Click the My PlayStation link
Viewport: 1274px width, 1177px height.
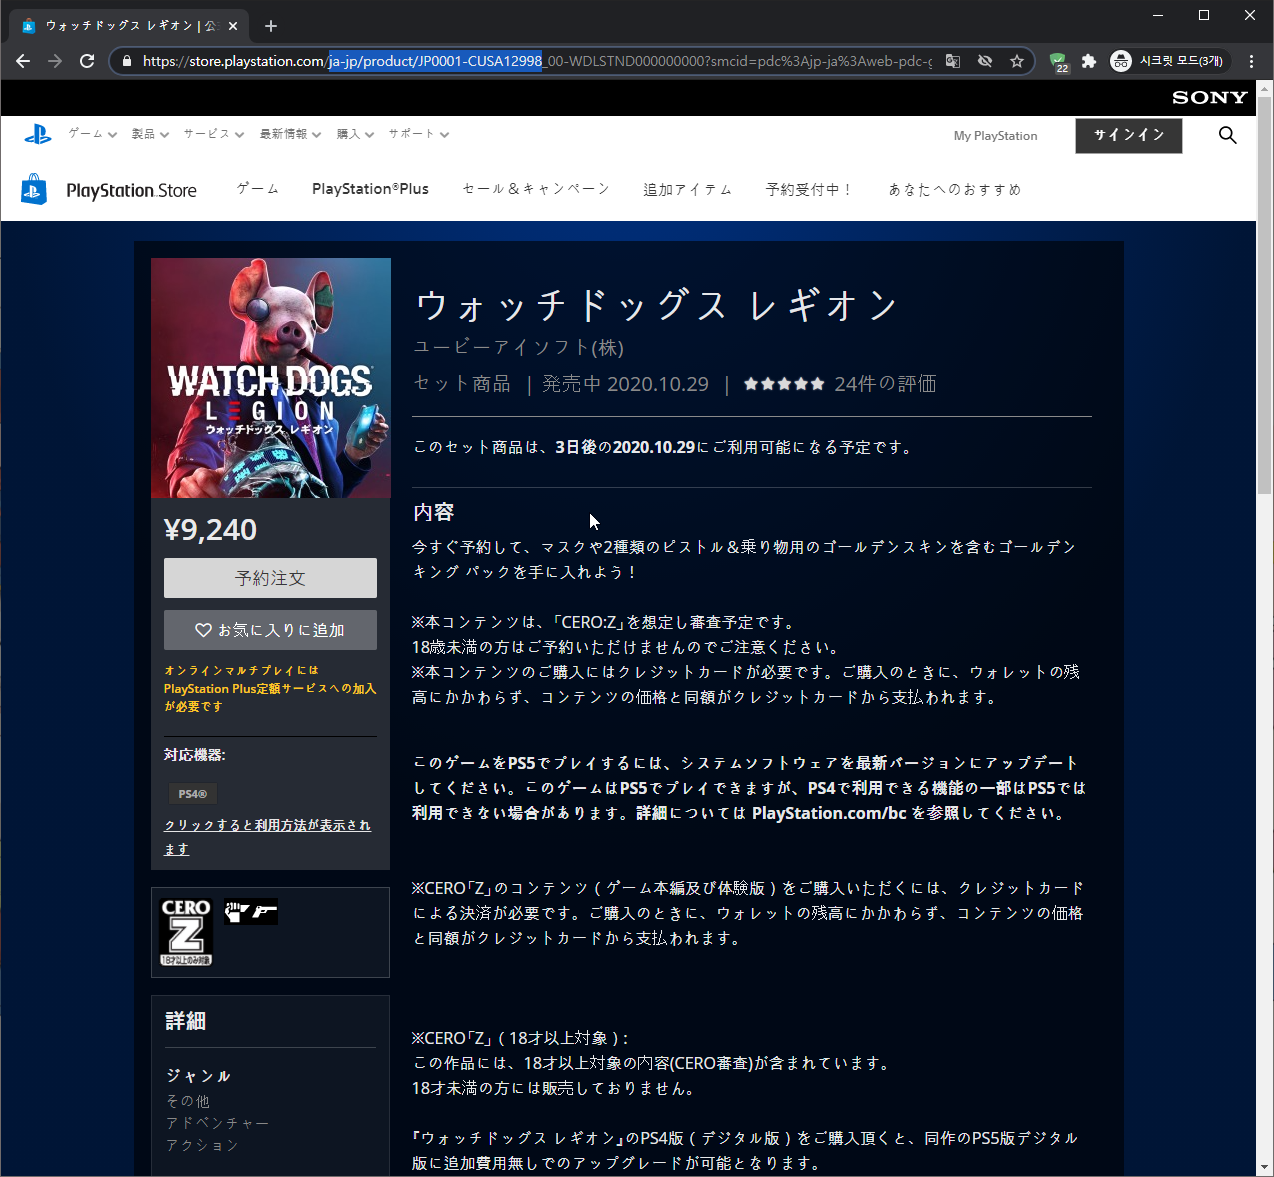[x=995, y=136]
